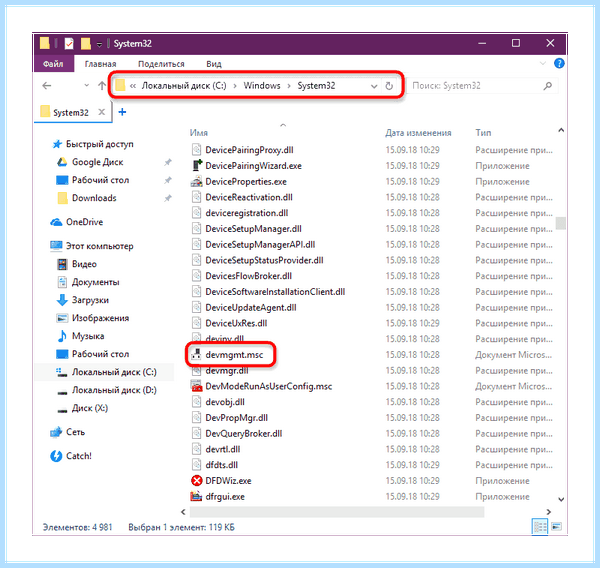Open recent locations dropdown arrow
The image size is (600, 568).
pos(86,85)
